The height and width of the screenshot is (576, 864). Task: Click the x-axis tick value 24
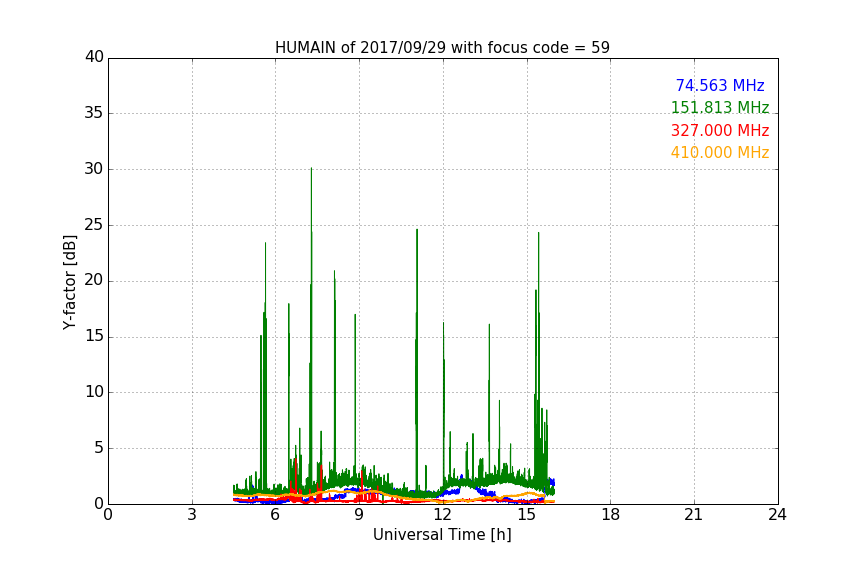[x=777, y=515]
